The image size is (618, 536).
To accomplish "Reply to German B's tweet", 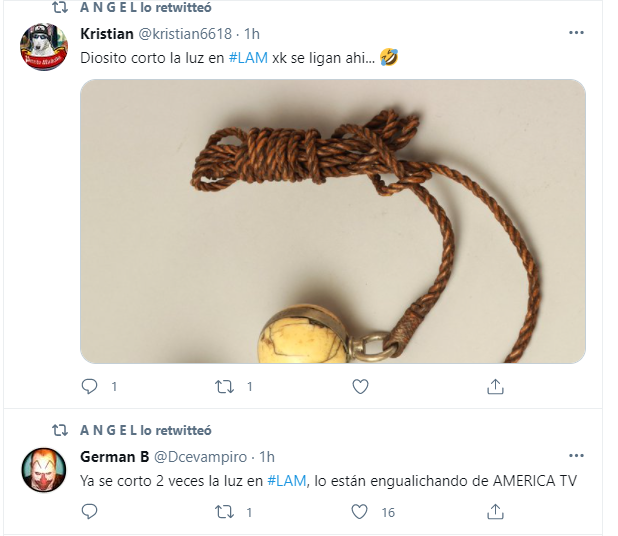I will (89, 512).
